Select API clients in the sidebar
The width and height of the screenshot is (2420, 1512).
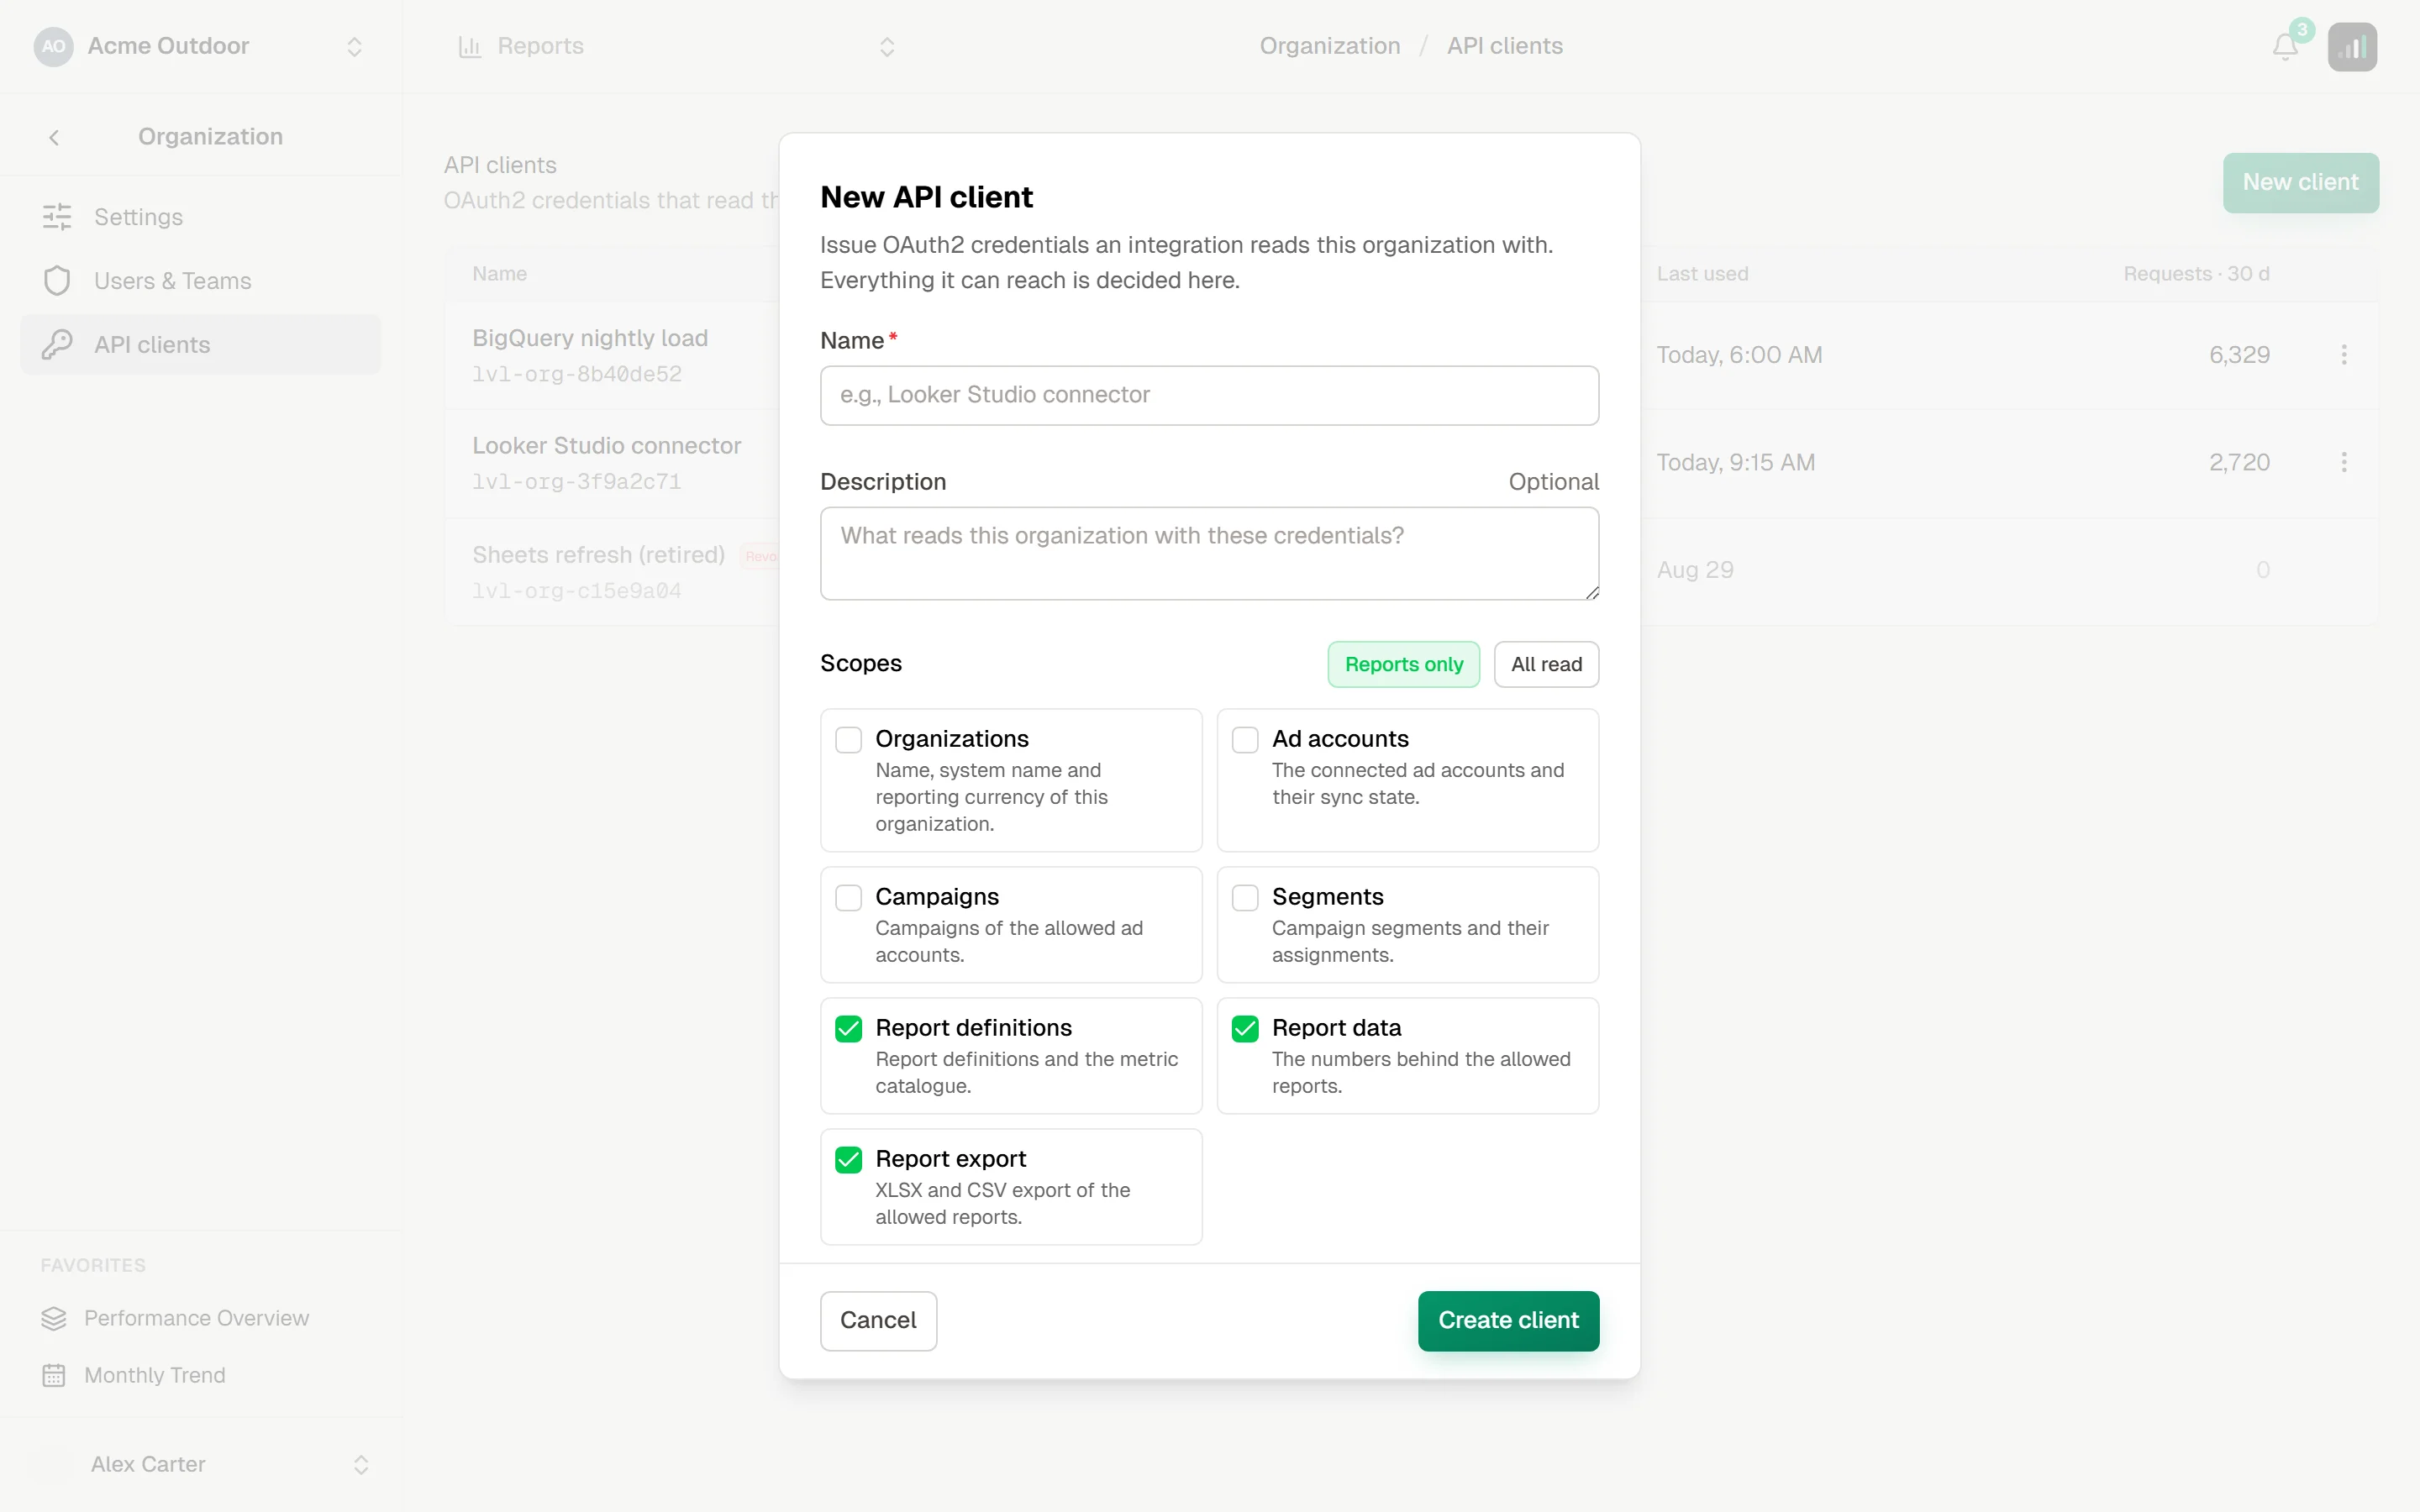tap(200, 345)
